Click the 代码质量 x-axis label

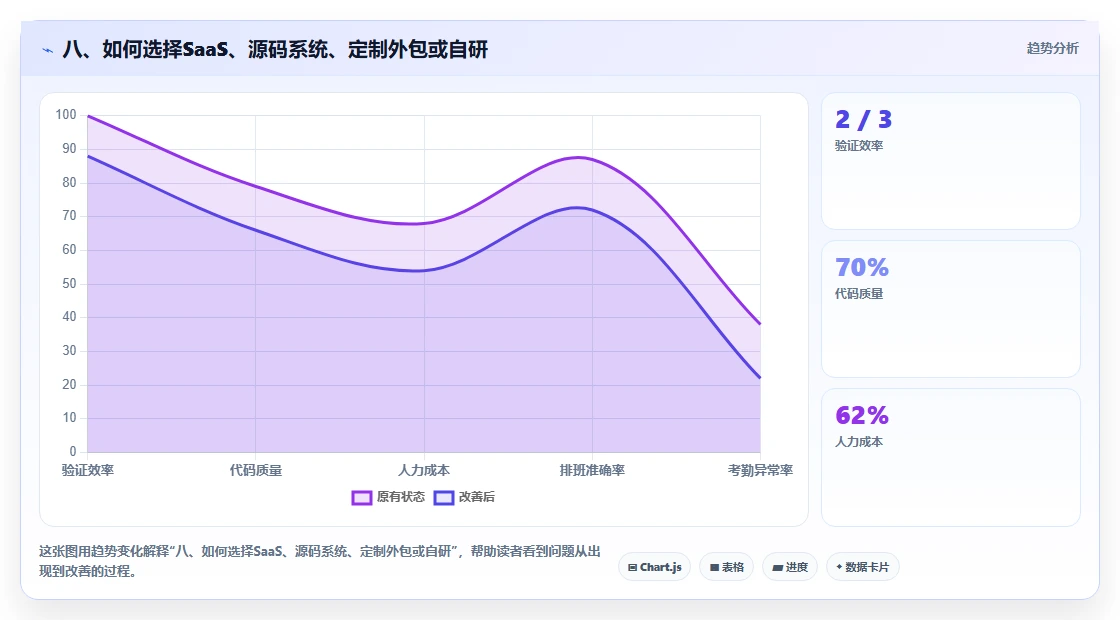(256, 470)
